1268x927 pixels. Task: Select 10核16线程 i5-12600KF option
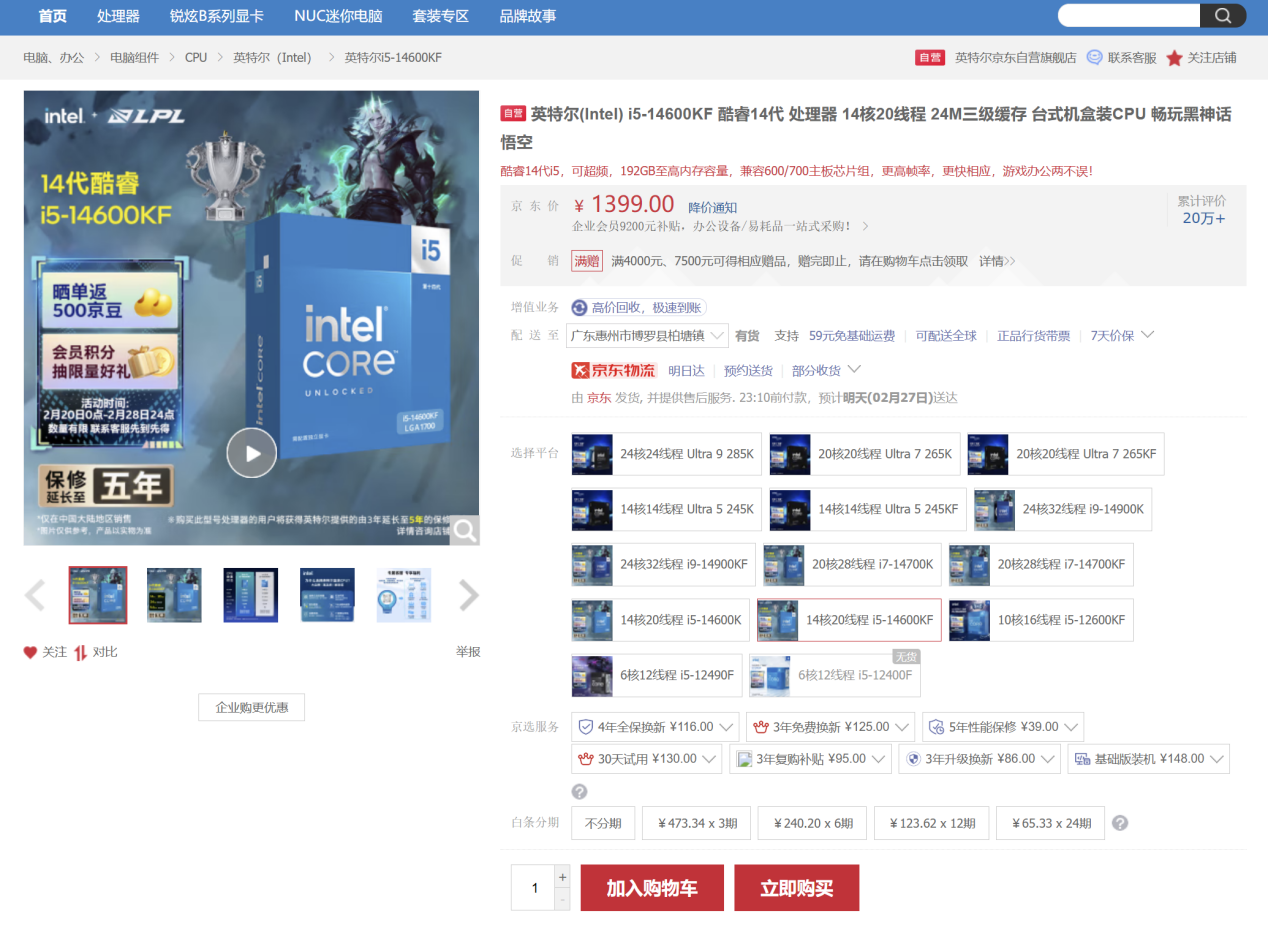coord(1041,620)
